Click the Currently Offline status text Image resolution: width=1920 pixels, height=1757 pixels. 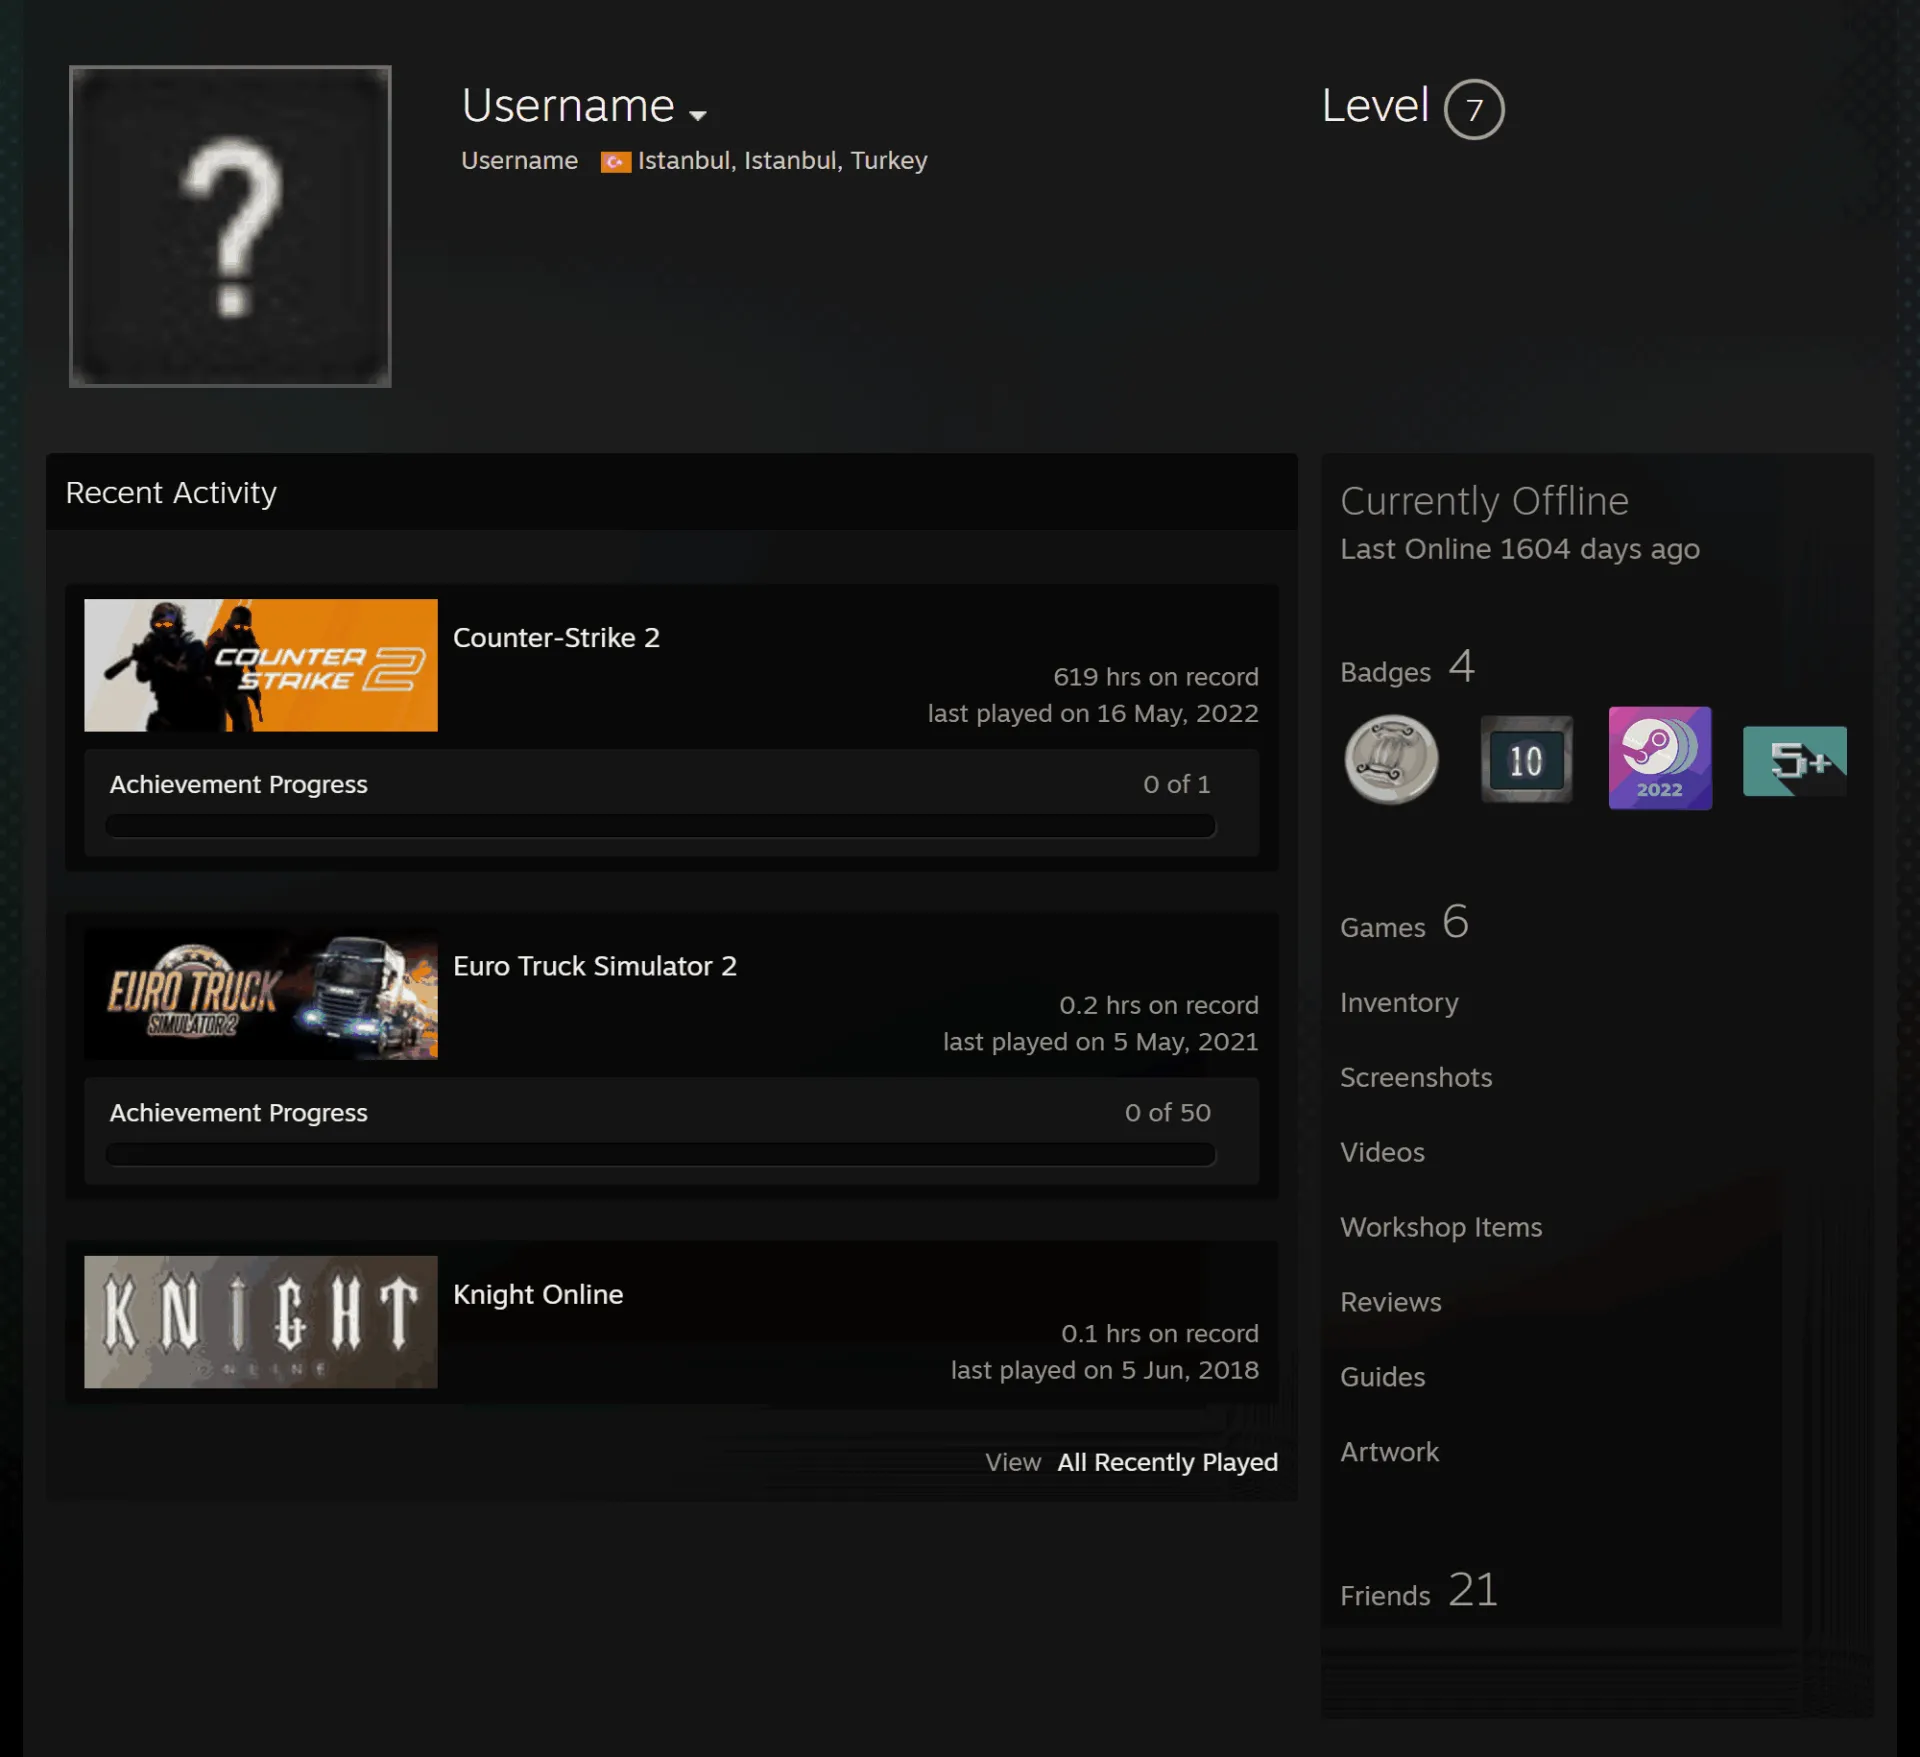click(x=1484, y=501)
